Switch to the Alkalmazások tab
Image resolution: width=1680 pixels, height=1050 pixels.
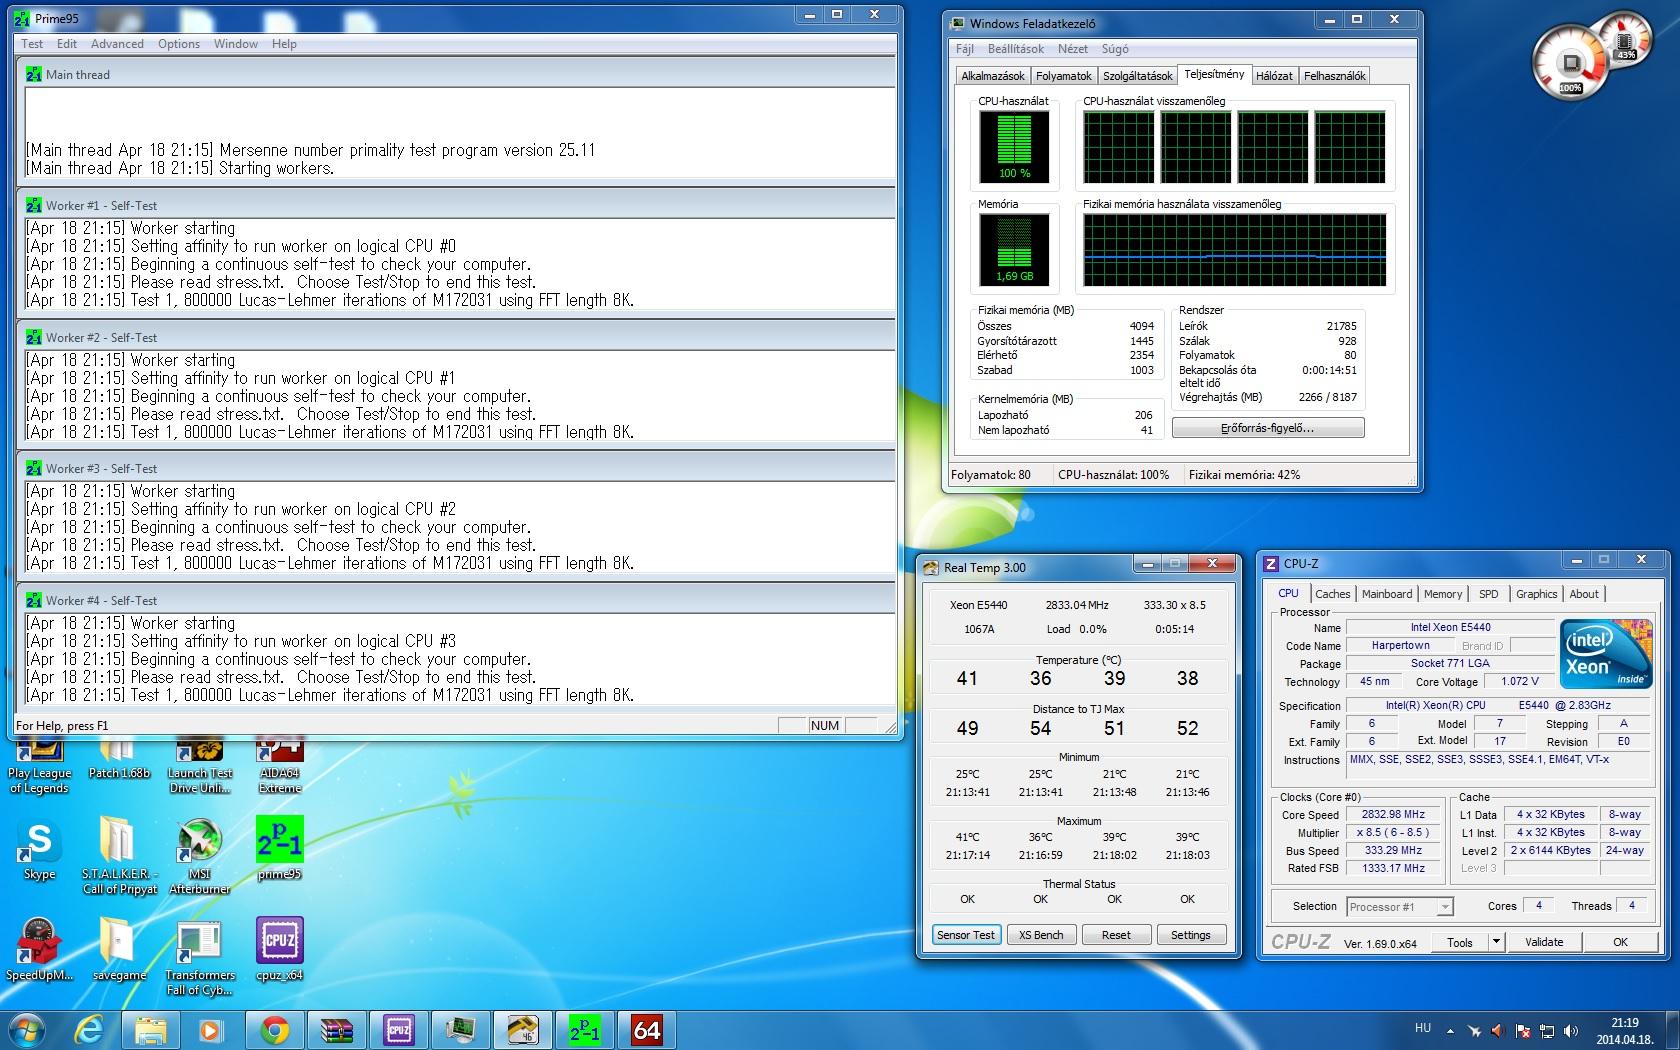[992, 76]
